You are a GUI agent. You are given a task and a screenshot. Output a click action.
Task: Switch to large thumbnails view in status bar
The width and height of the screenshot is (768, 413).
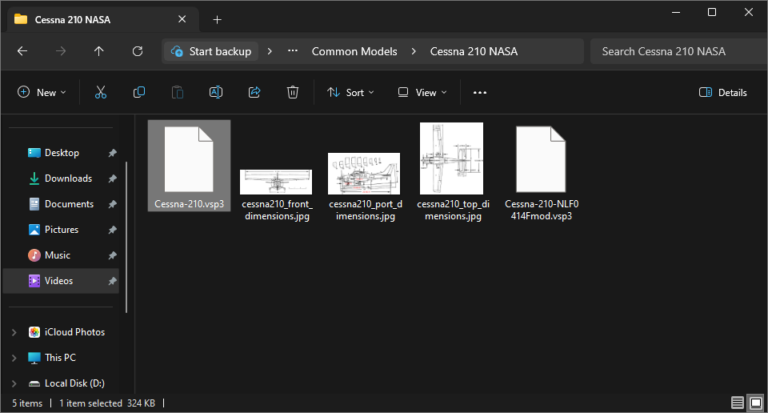click(x=754, y=403)
